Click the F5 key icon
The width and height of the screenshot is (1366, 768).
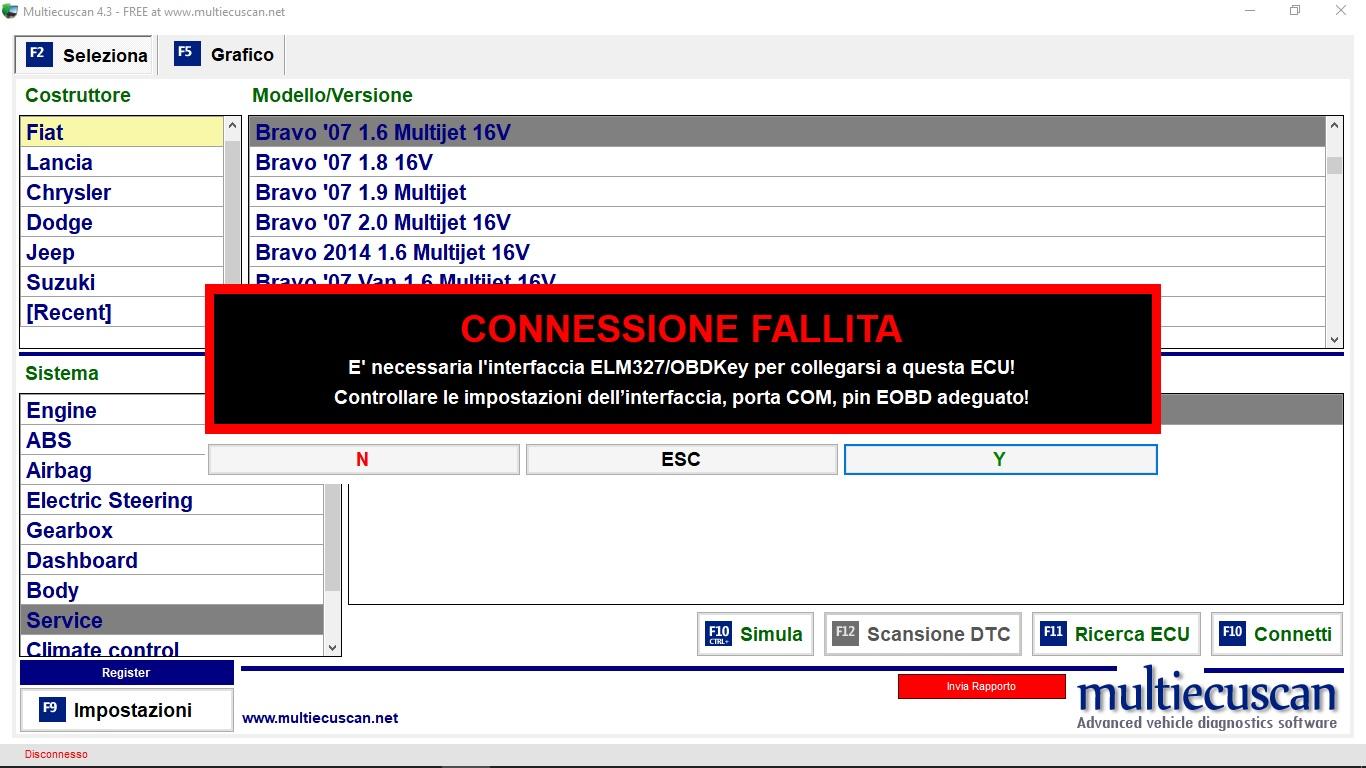187,53
